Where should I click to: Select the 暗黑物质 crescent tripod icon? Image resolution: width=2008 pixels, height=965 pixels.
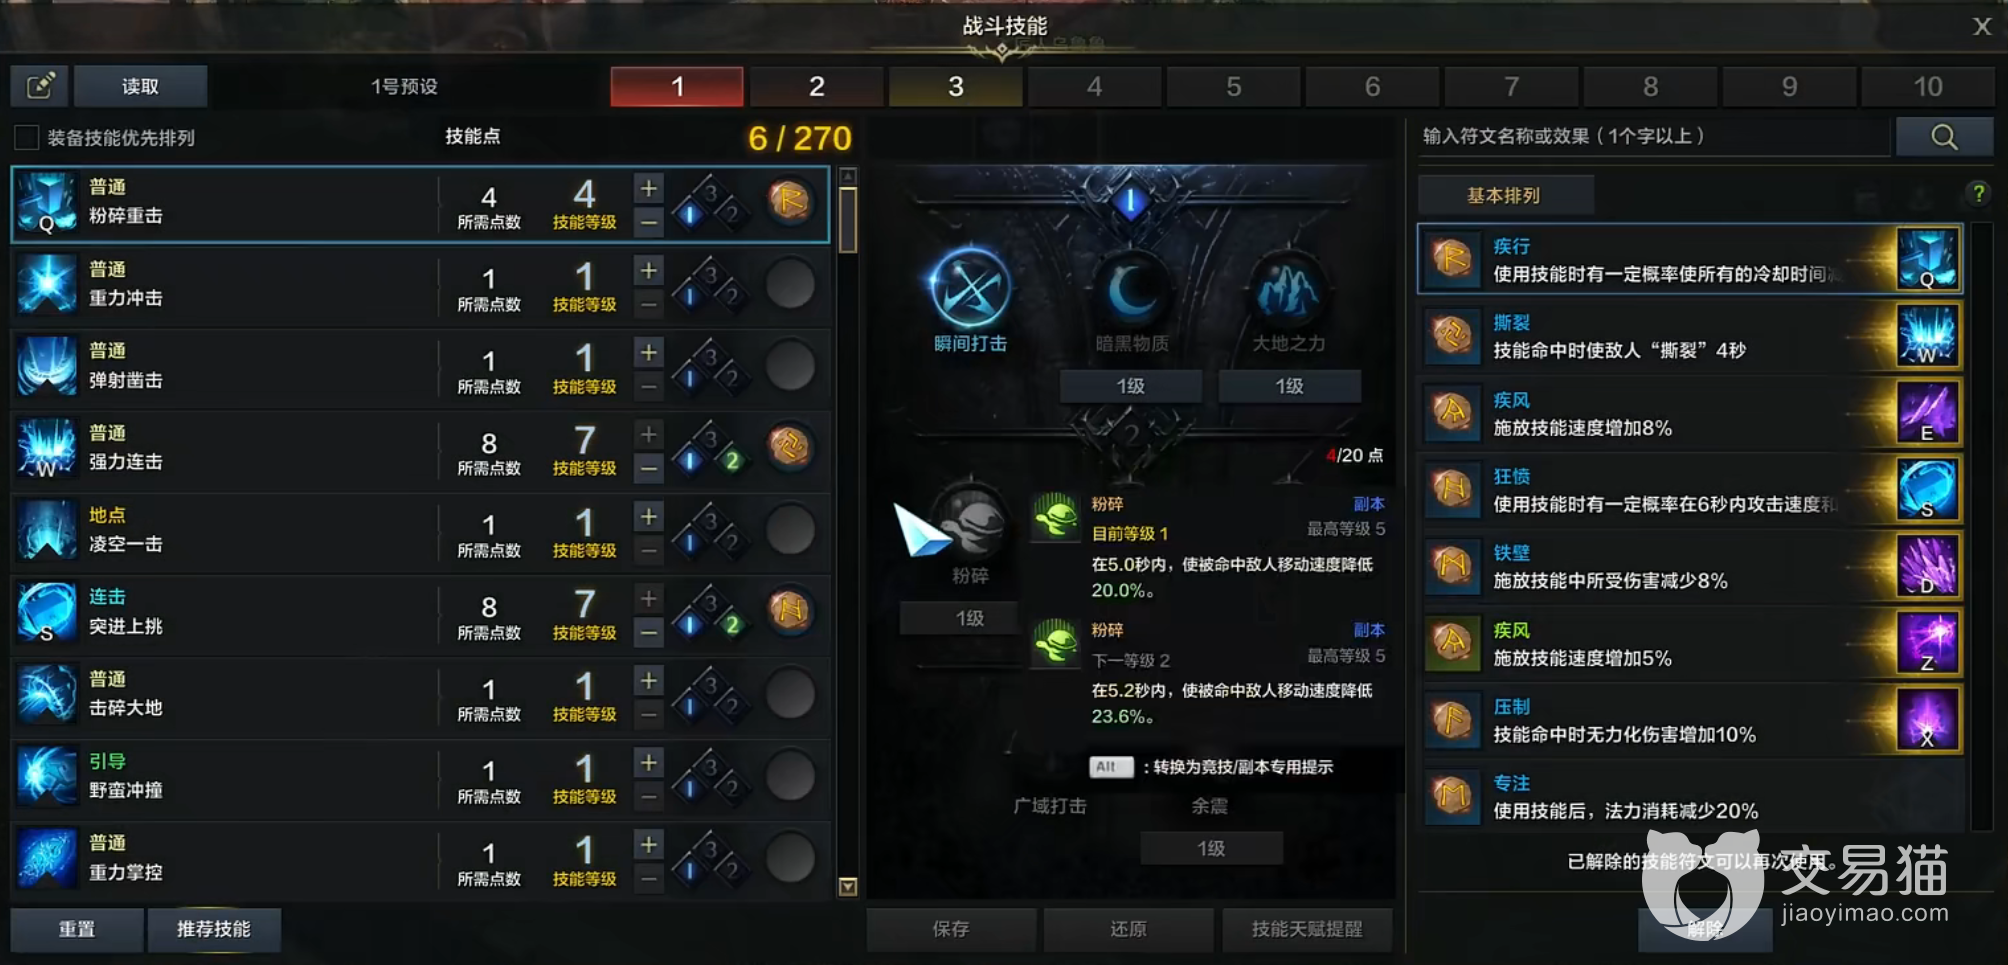pyautogui.click(x=1132, y=290)
